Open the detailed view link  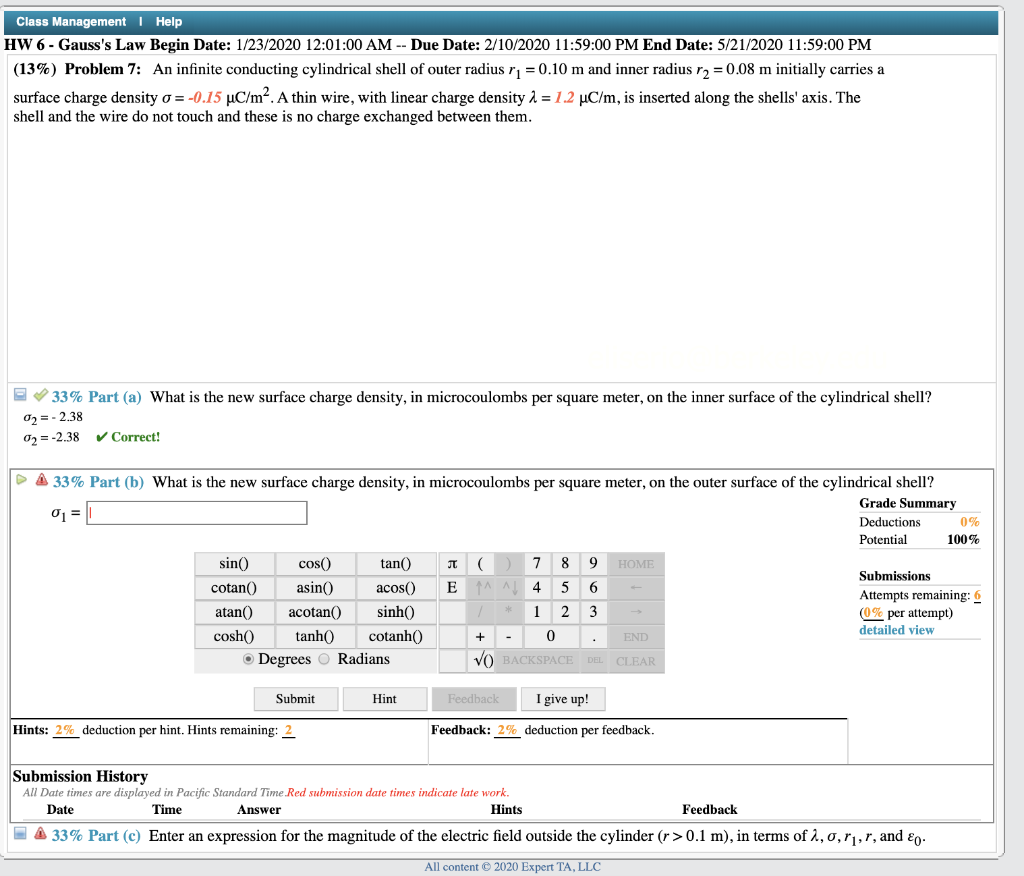point(892,628)
